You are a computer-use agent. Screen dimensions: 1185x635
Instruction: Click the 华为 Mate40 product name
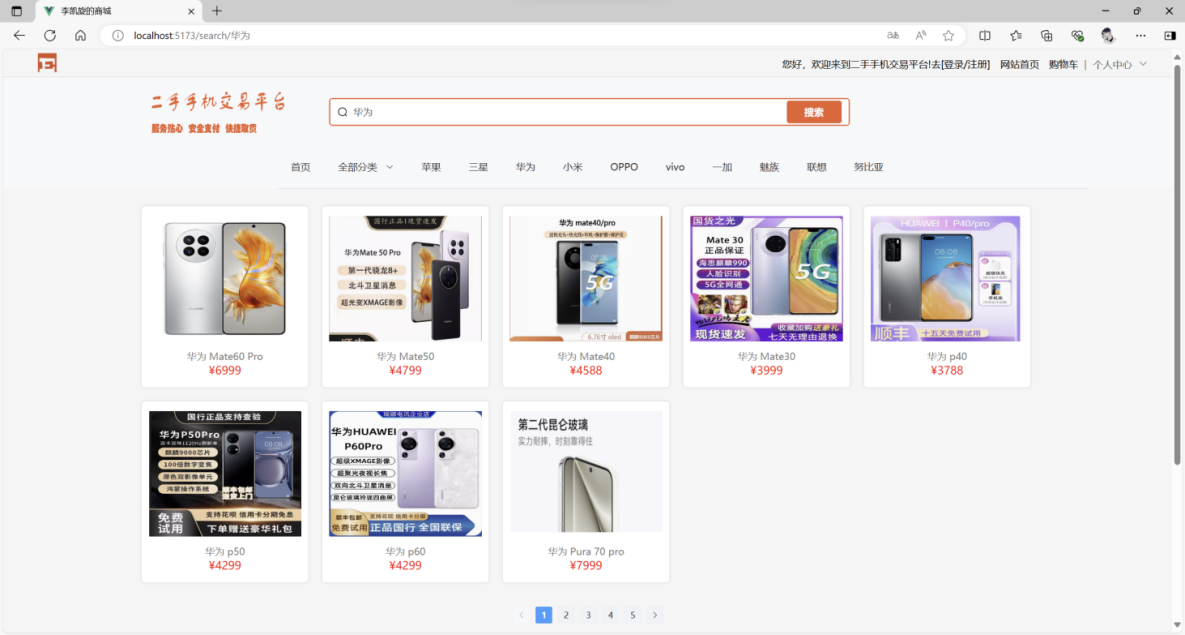tap(586, 356)
